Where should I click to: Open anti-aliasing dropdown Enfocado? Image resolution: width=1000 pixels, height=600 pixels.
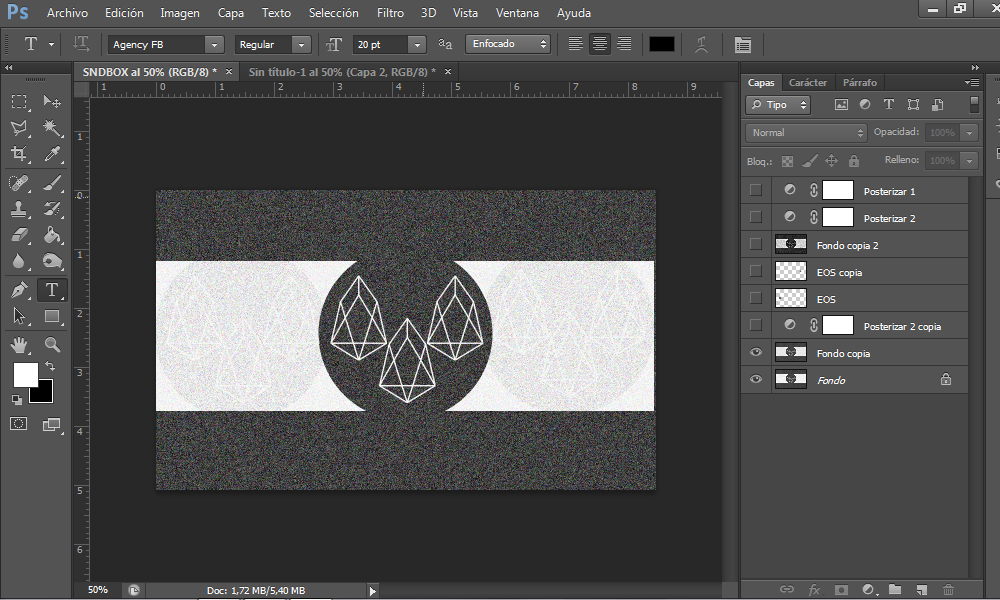(508, 44)
